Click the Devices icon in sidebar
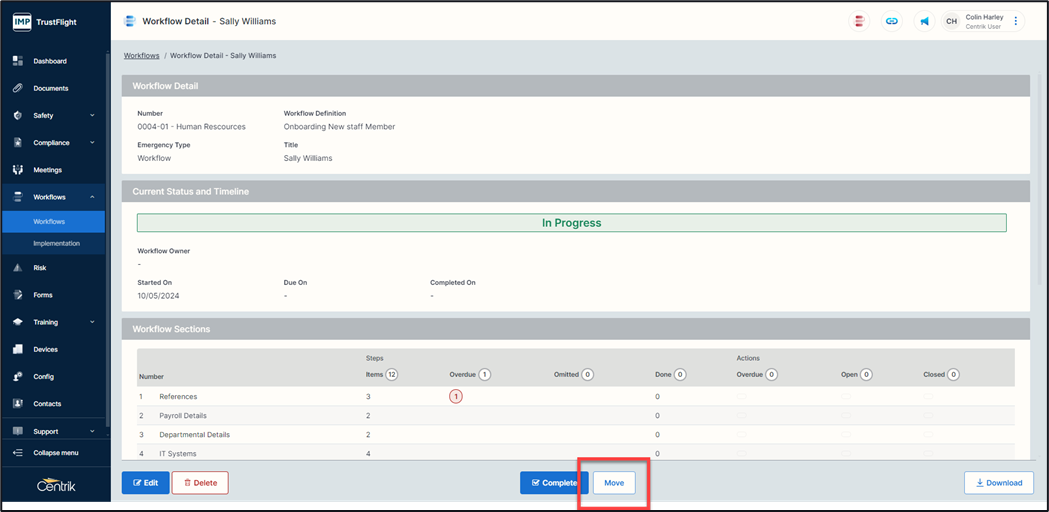Image resolution: width=1049 pixels, height=512 pixels. pyautogui.click(x=18, y=350)
